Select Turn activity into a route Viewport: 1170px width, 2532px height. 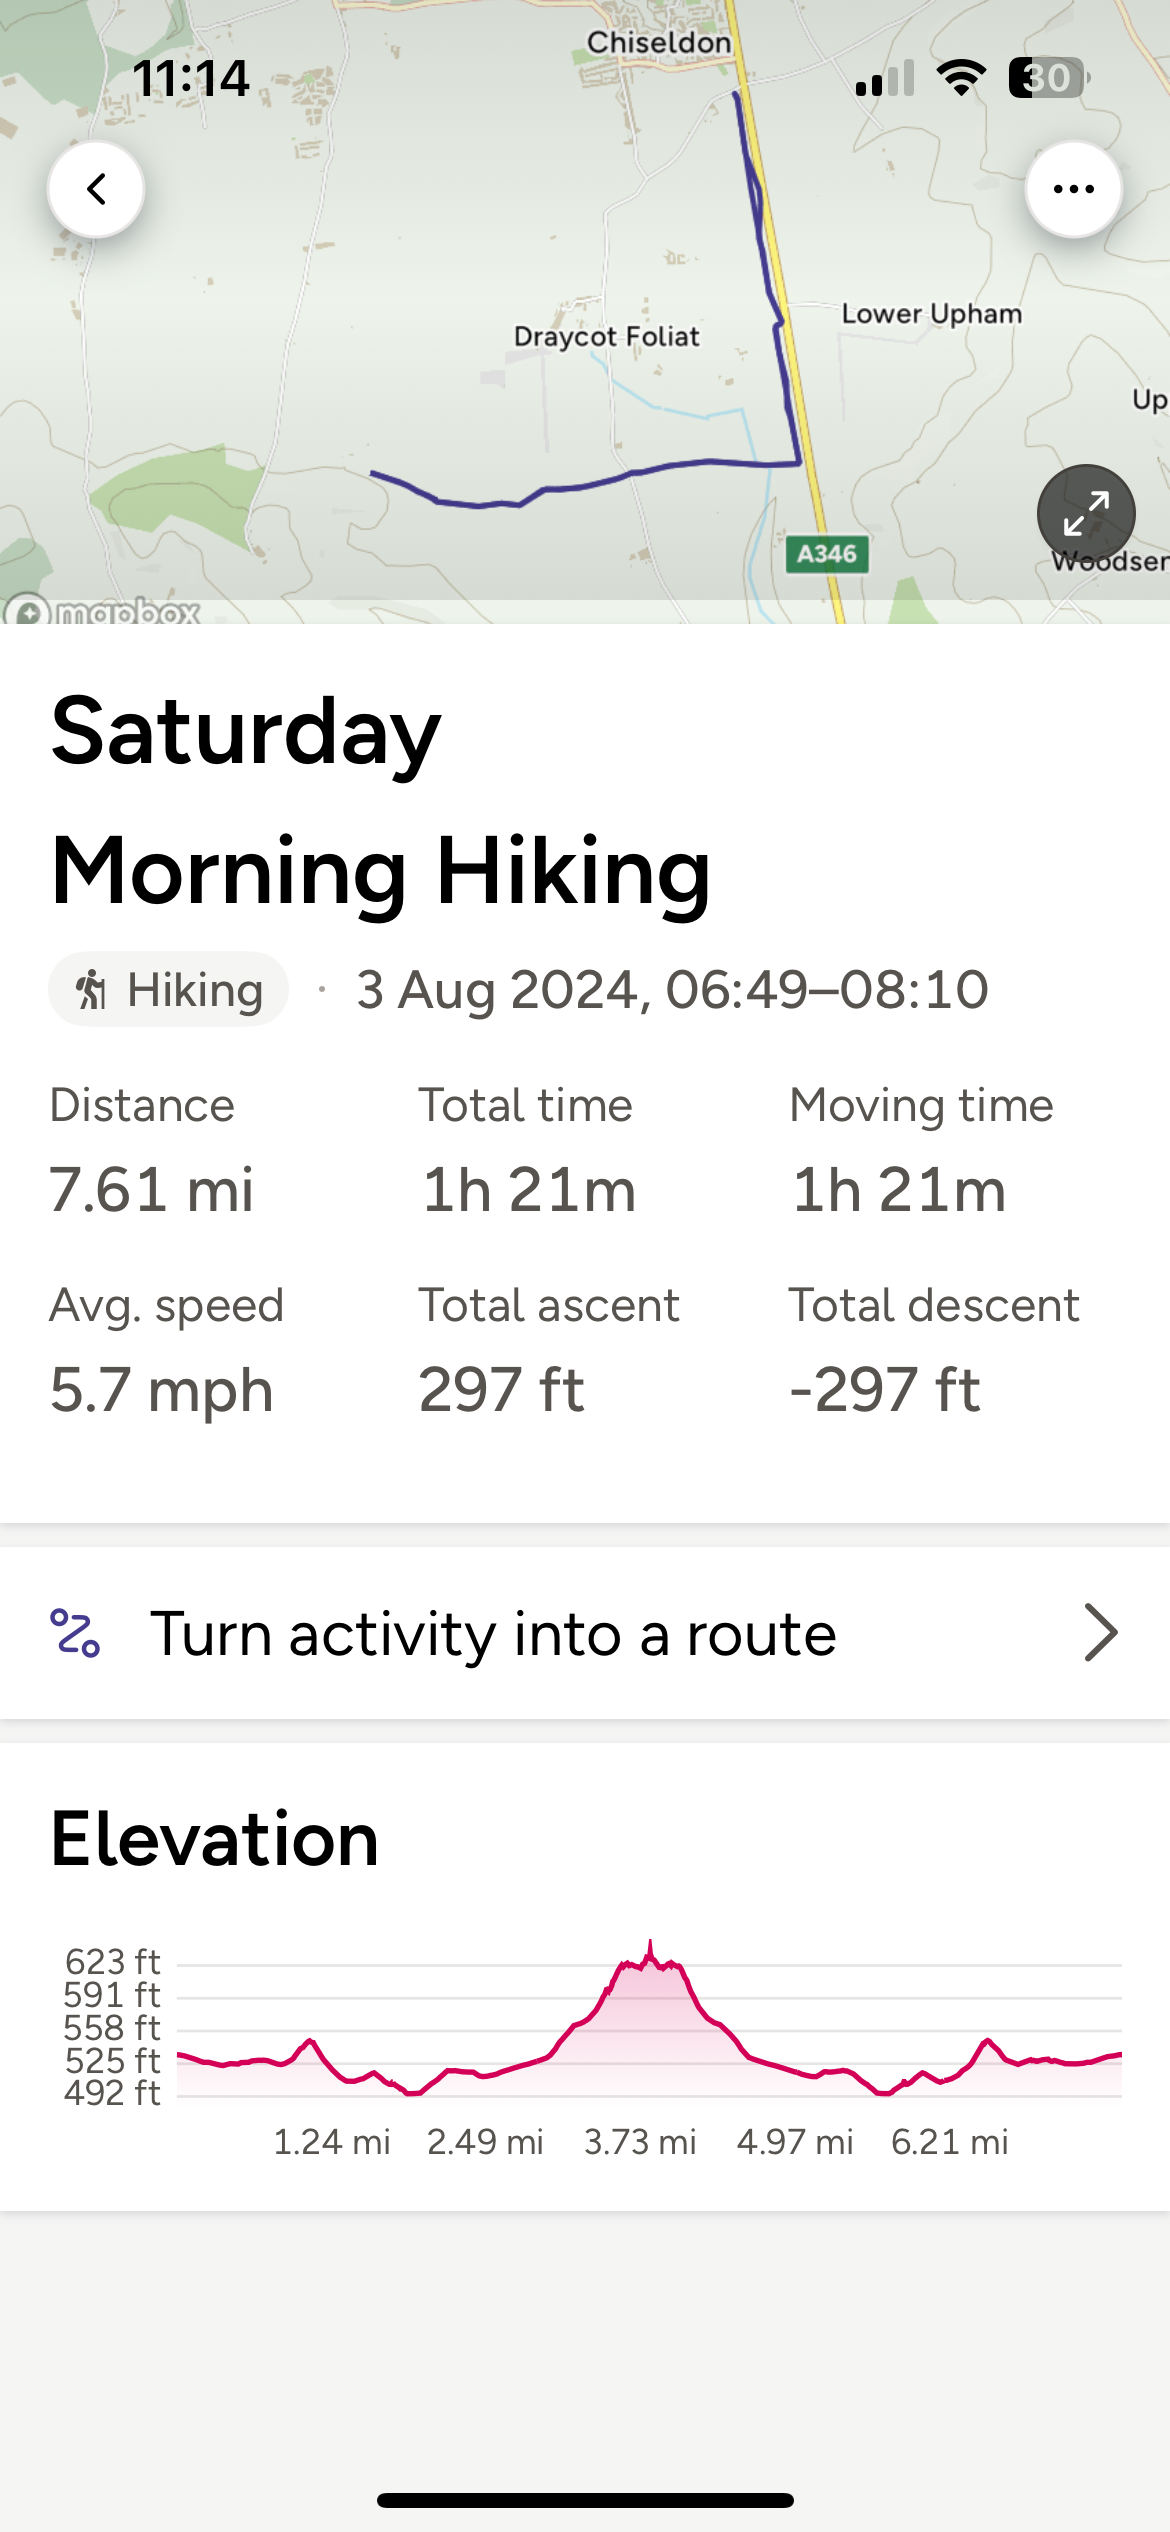click(x=585, y=1633)
